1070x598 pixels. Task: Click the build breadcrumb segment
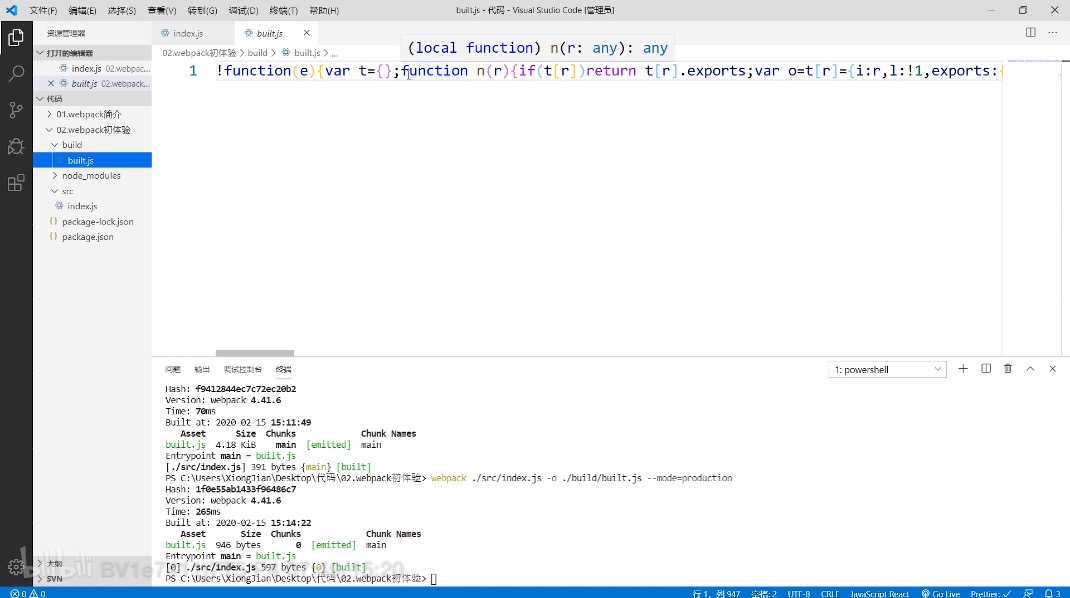click(257, 53)
